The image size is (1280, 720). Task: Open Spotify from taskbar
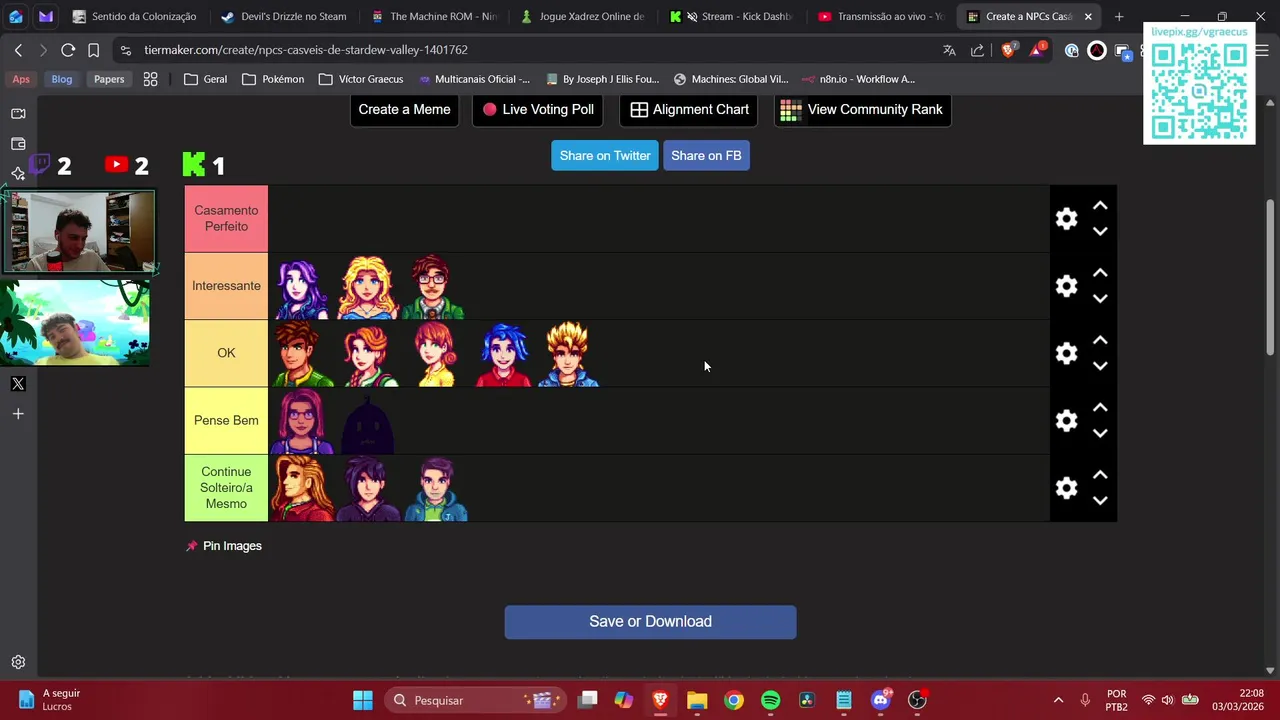click(770, 700)
